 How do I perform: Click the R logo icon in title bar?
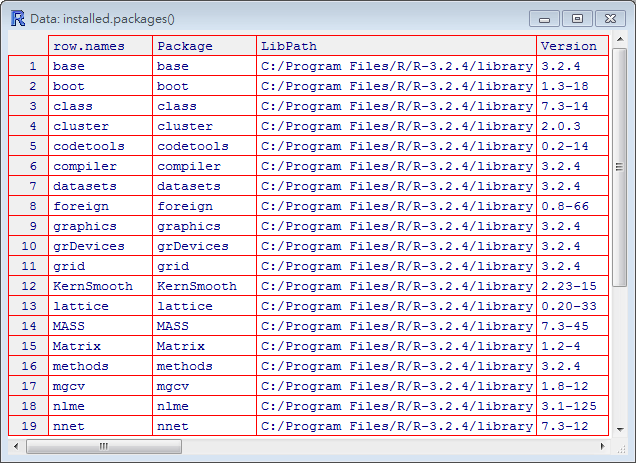pyautogui.click(x=17, y=19)
